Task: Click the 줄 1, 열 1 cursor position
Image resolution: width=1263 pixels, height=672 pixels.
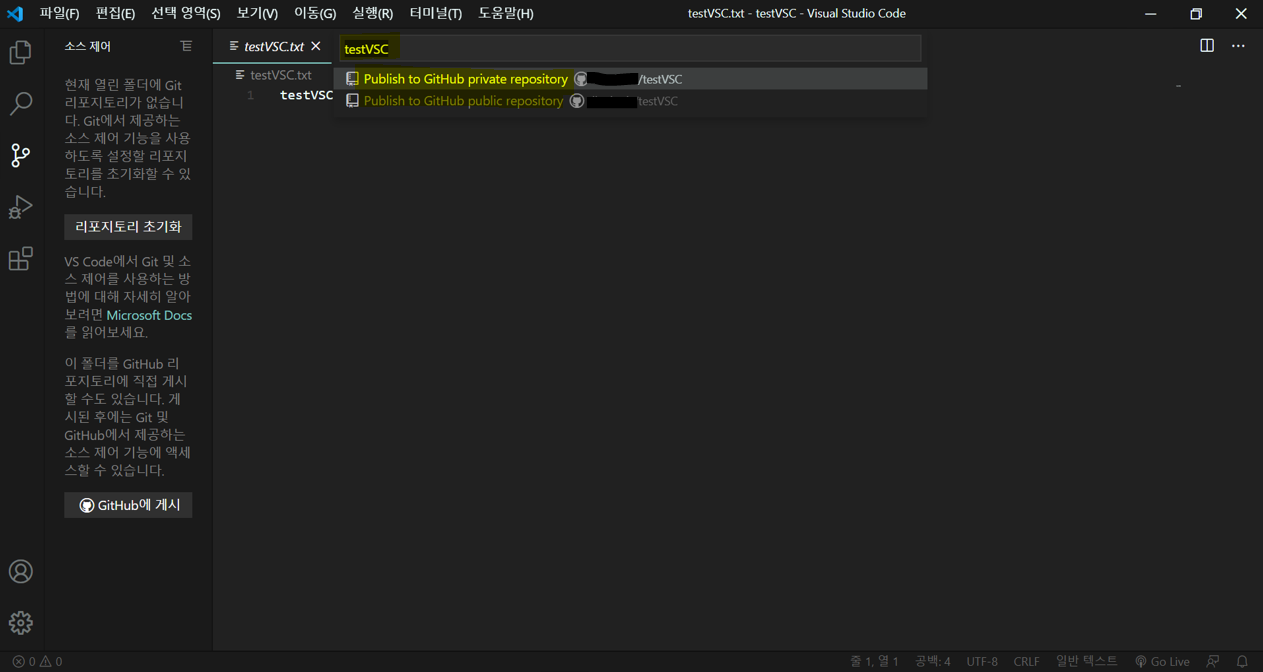Action: point(874,661)
